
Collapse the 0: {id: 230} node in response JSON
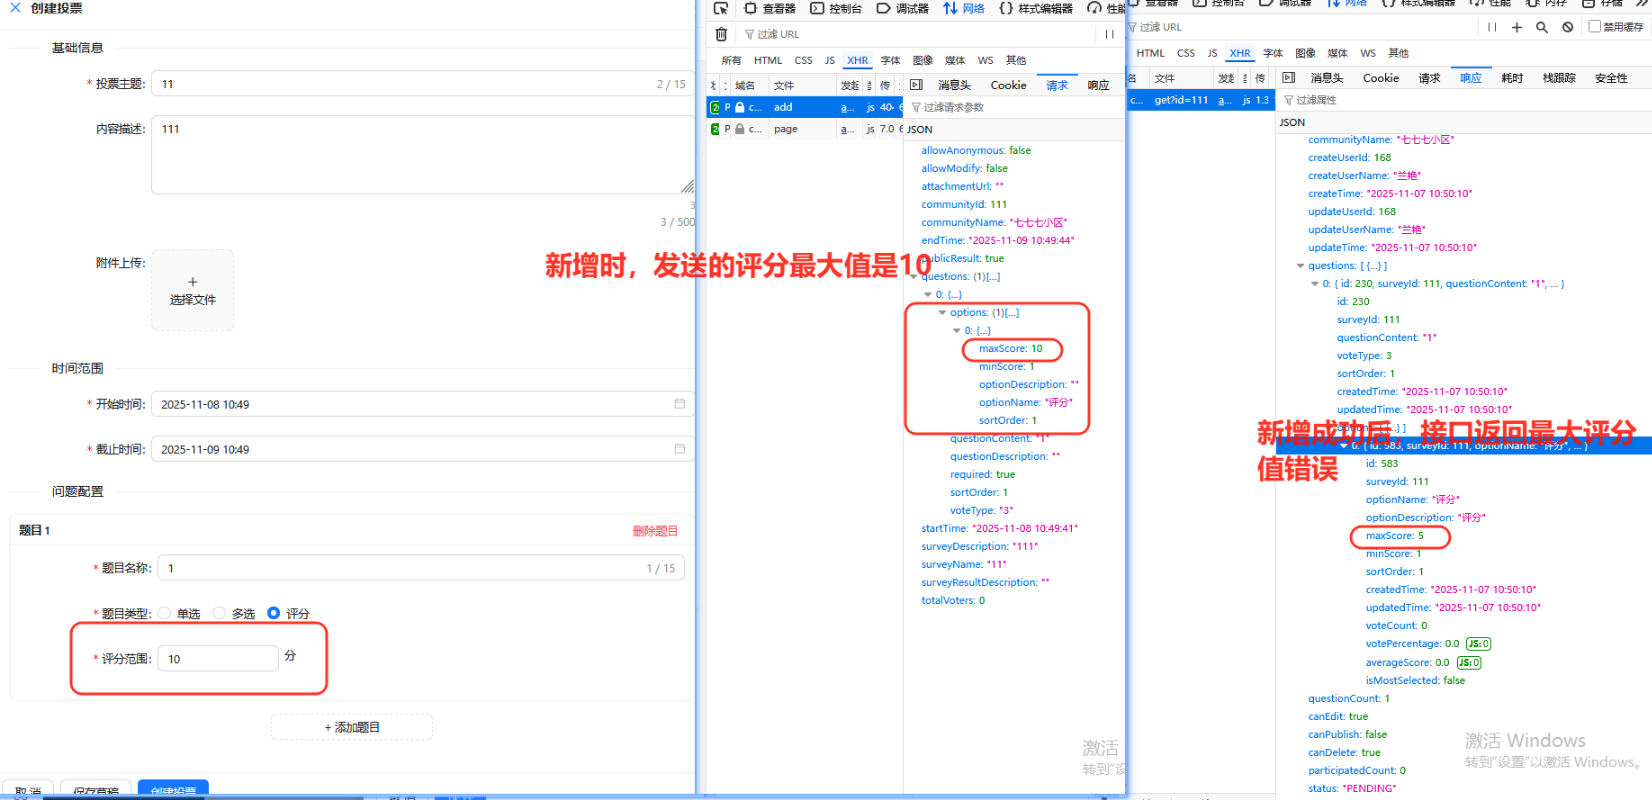tap(1315, 283)
